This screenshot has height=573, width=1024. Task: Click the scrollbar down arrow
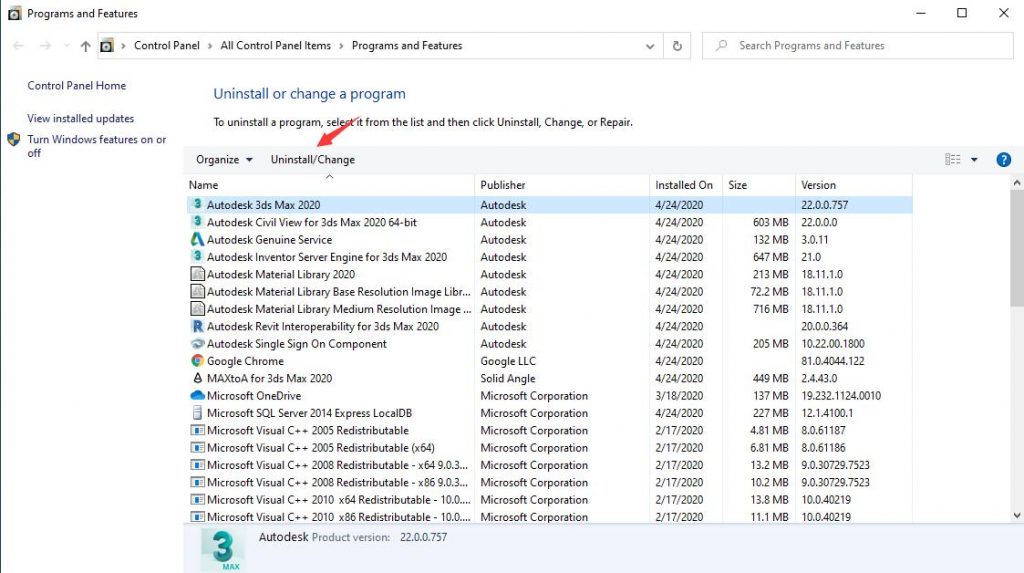click(1017, 515)
